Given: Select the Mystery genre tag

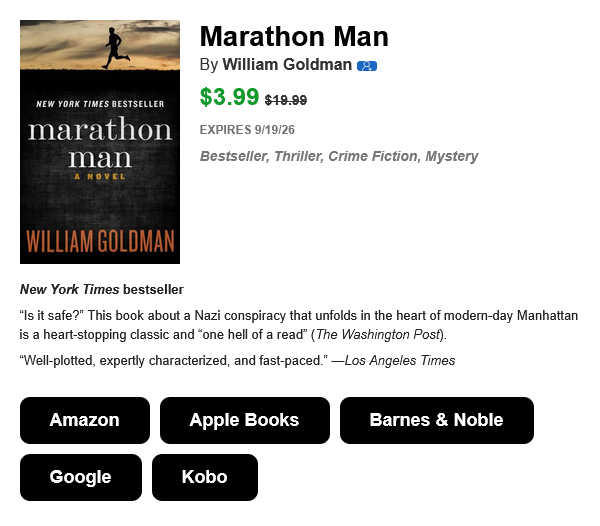Looking at the screenshot, I should pos(452,156).
